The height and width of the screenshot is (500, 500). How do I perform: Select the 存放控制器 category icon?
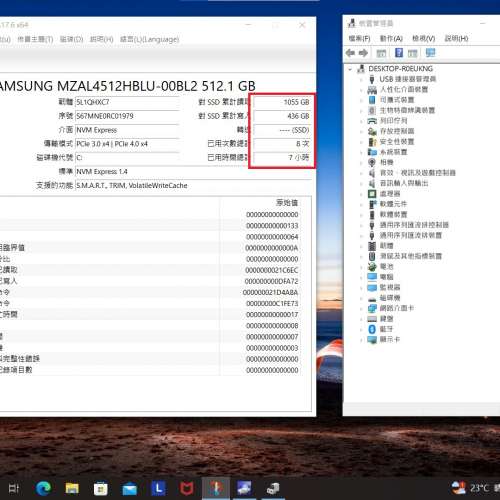click(x=372, y=131)
